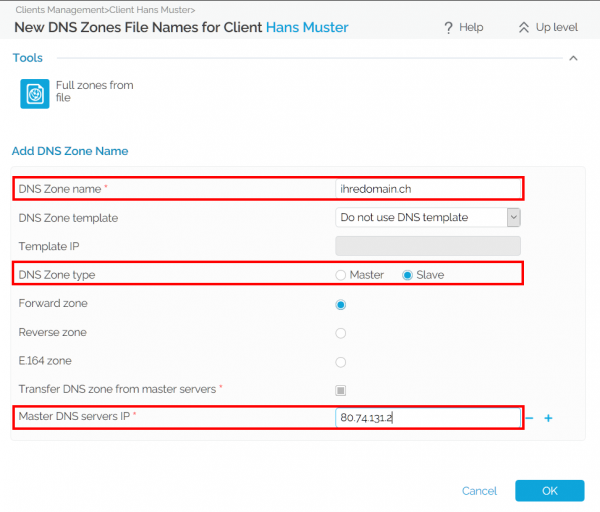Click the Cancel link
Image resolution: width=600 pixels, height=512 pixels.
479,491
